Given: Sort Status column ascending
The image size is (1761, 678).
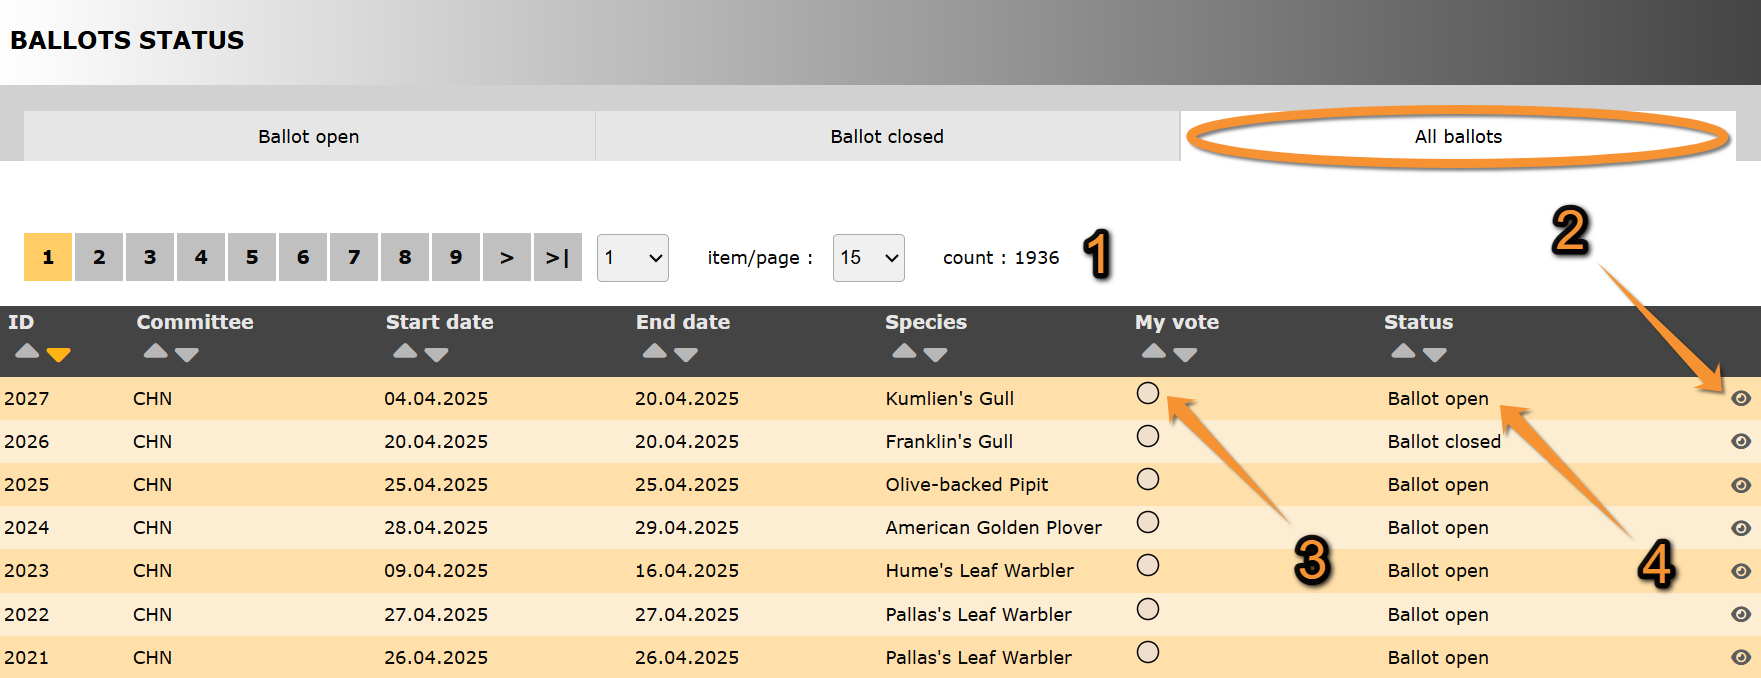Looking at the screenshot, I should click(1403, 351).
